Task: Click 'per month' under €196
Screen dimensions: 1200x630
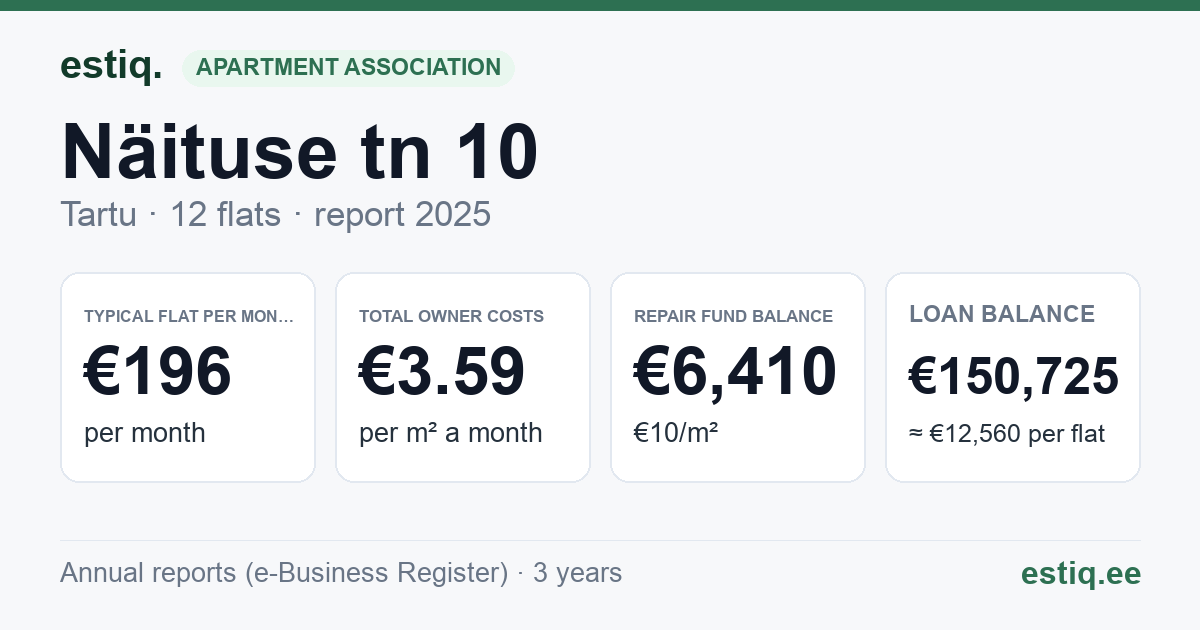Action: click(145, 433)
